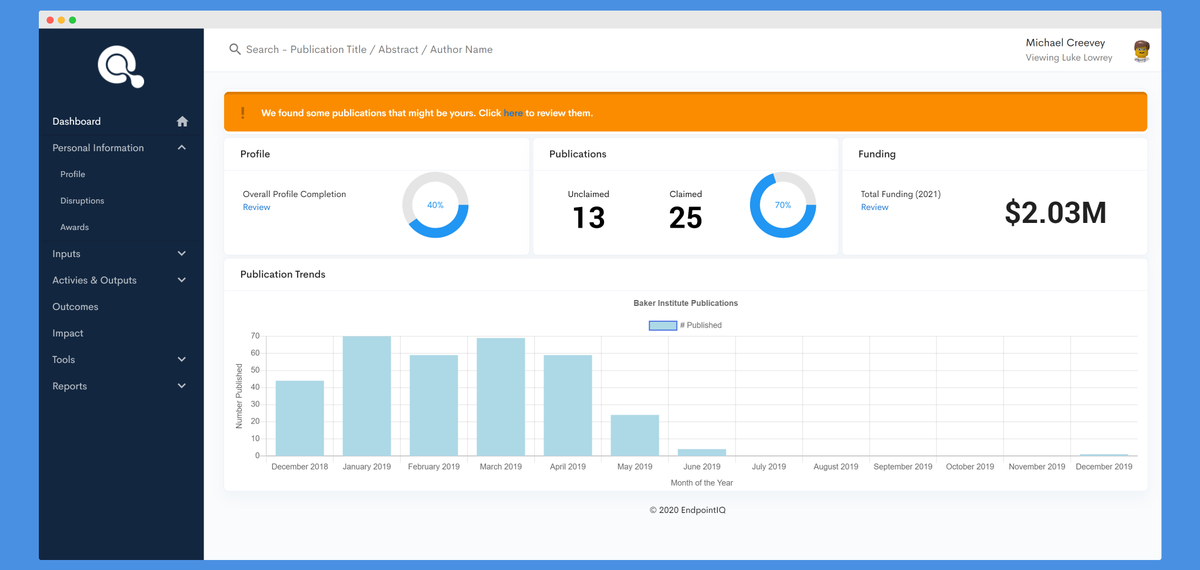The height and width of the screenshot is (570, 1200).
Task: Click the publication search field
Action: pos(369,49)
